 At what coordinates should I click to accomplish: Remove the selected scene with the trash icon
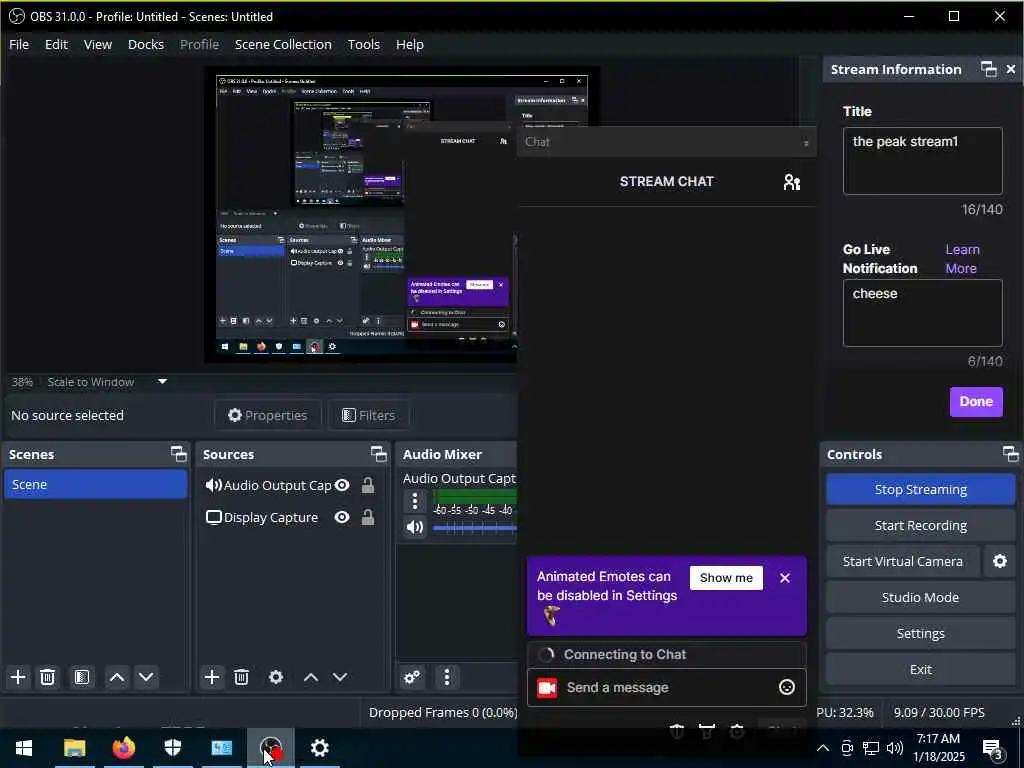[48, 677]
